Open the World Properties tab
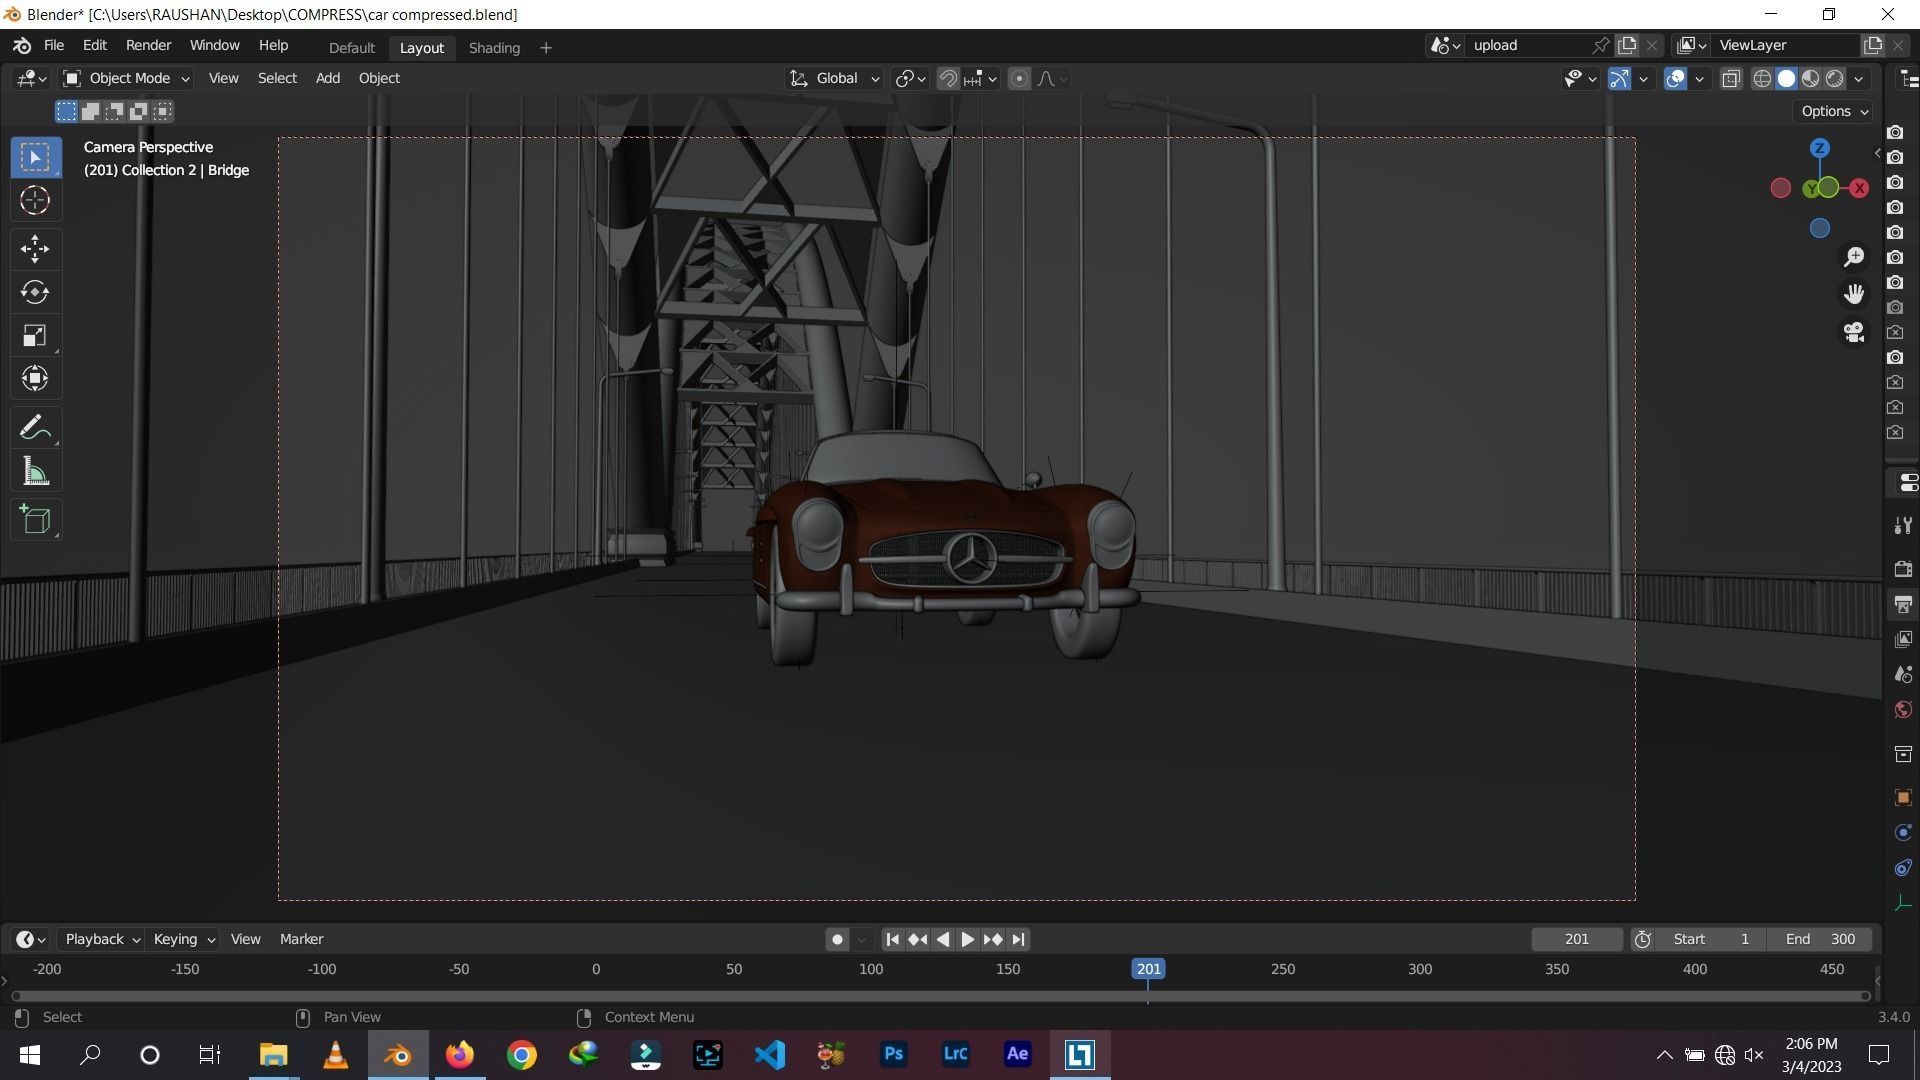This screenshot has height=1080, width=1920. [1905, 708]
